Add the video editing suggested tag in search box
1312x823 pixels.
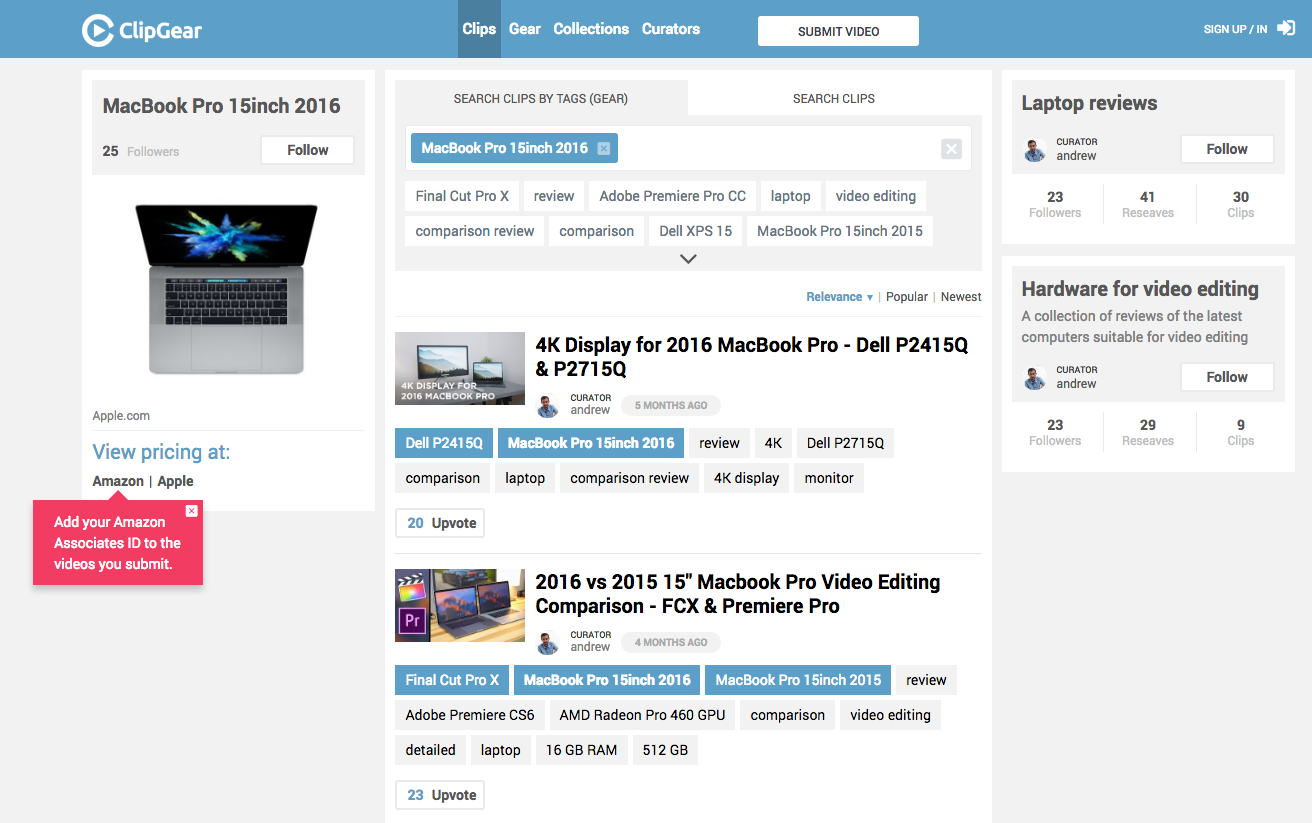pyautogui.click(x=876, y=196)
